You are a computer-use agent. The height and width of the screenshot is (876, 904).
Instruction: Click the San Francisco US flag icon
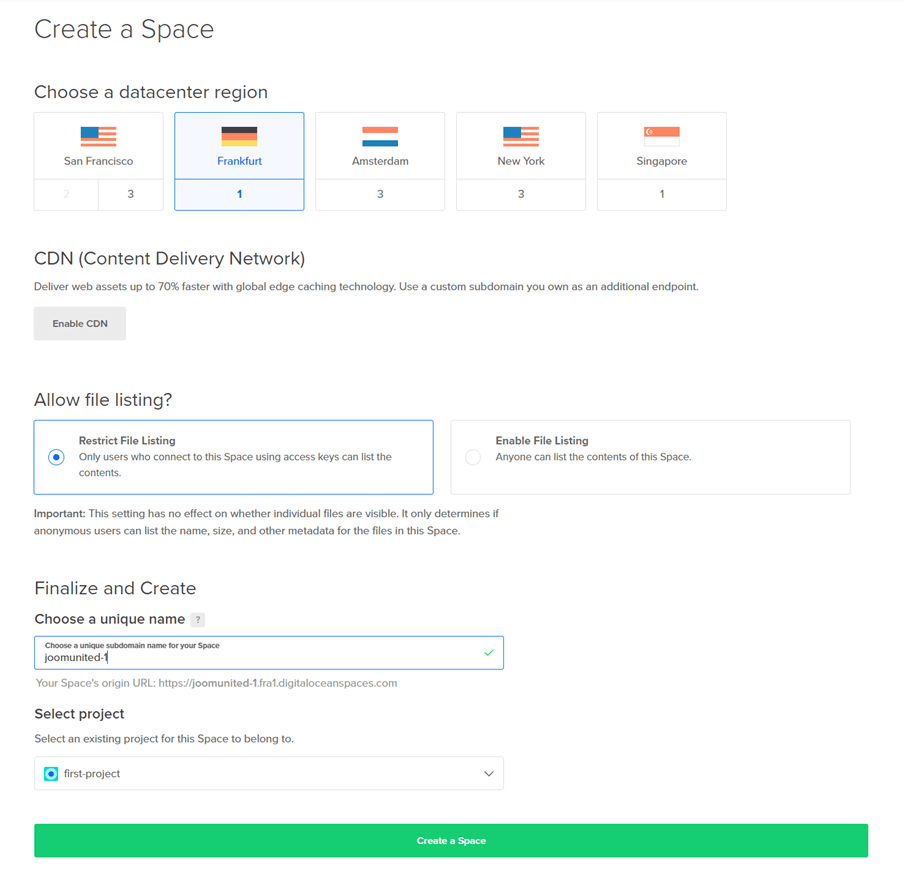pyautogui.click(x=98, y=137)
